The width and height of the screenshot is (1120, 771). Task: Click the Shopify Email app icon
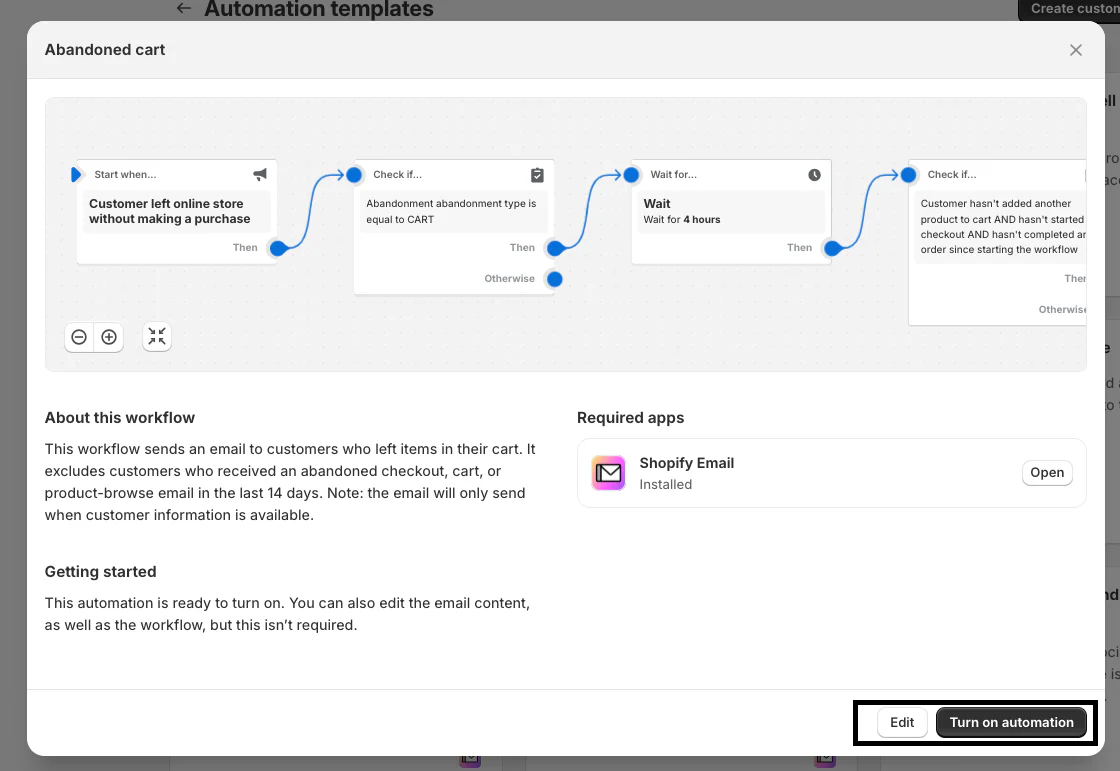coord(609,473)
